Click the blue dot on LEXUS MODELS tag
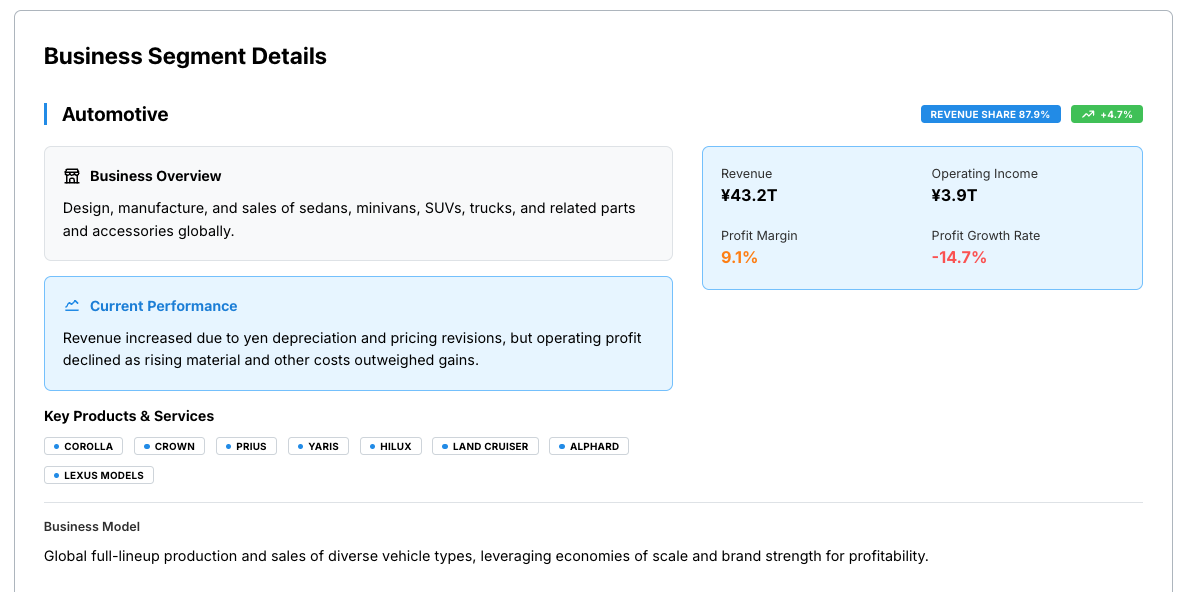The image size is (1190, 592). 56,475
